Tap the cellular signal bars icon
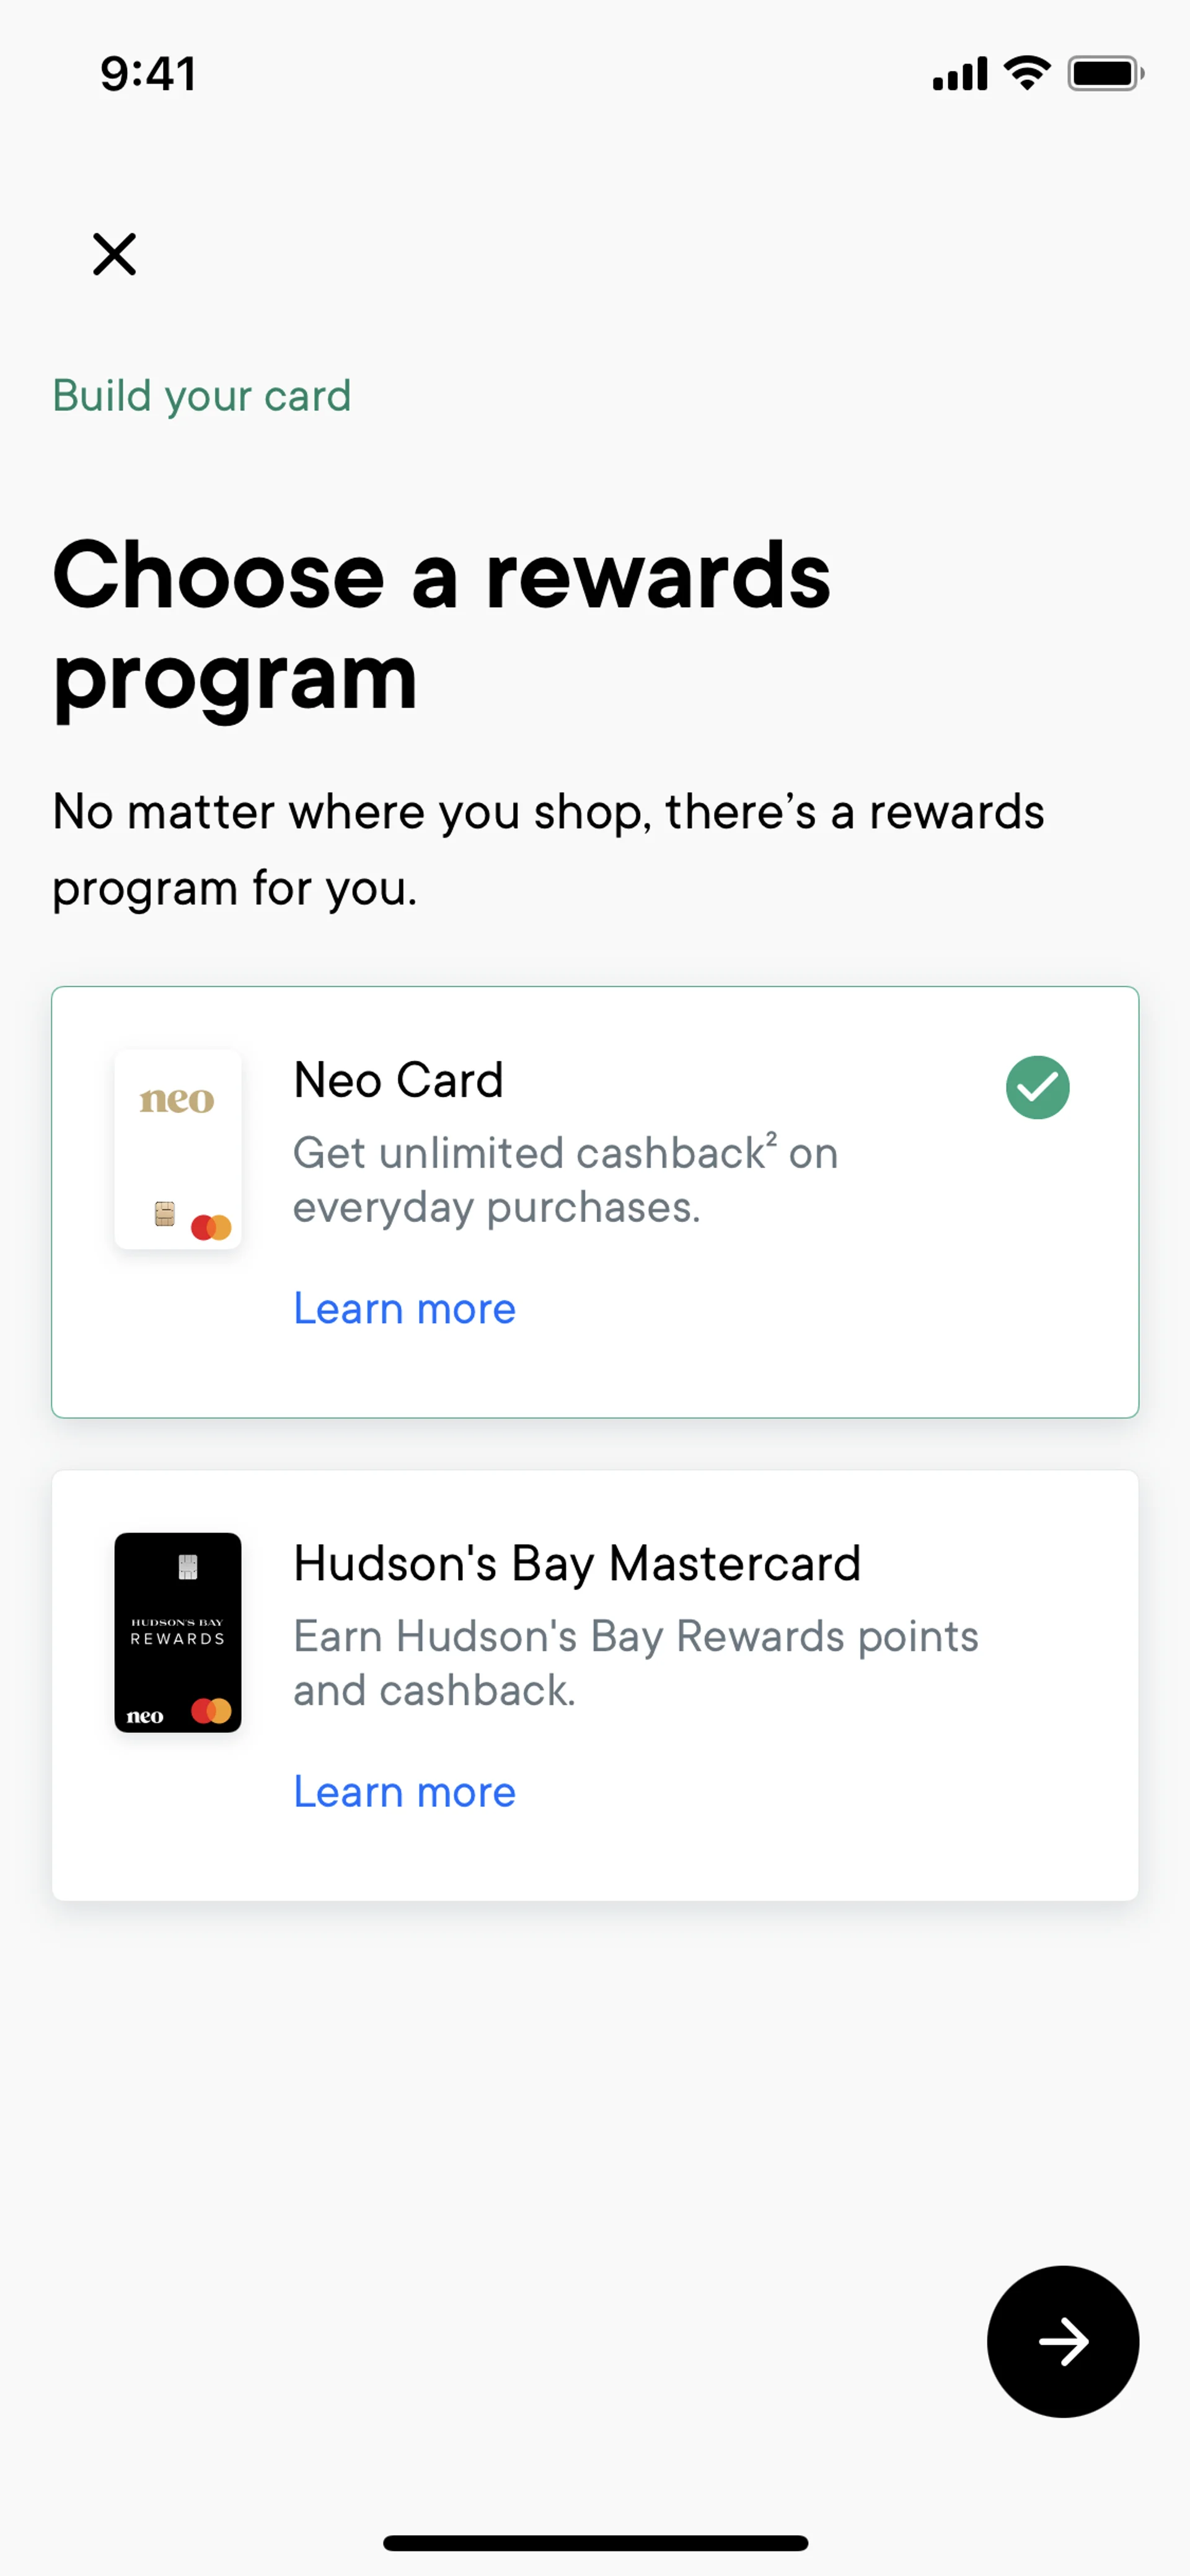Viewport: 1190px width, 2576px height. point(959,74)
